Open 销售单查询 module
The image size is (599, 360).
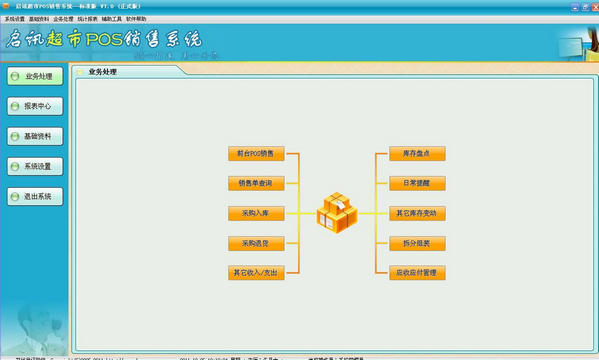click(x=256, y=183)
